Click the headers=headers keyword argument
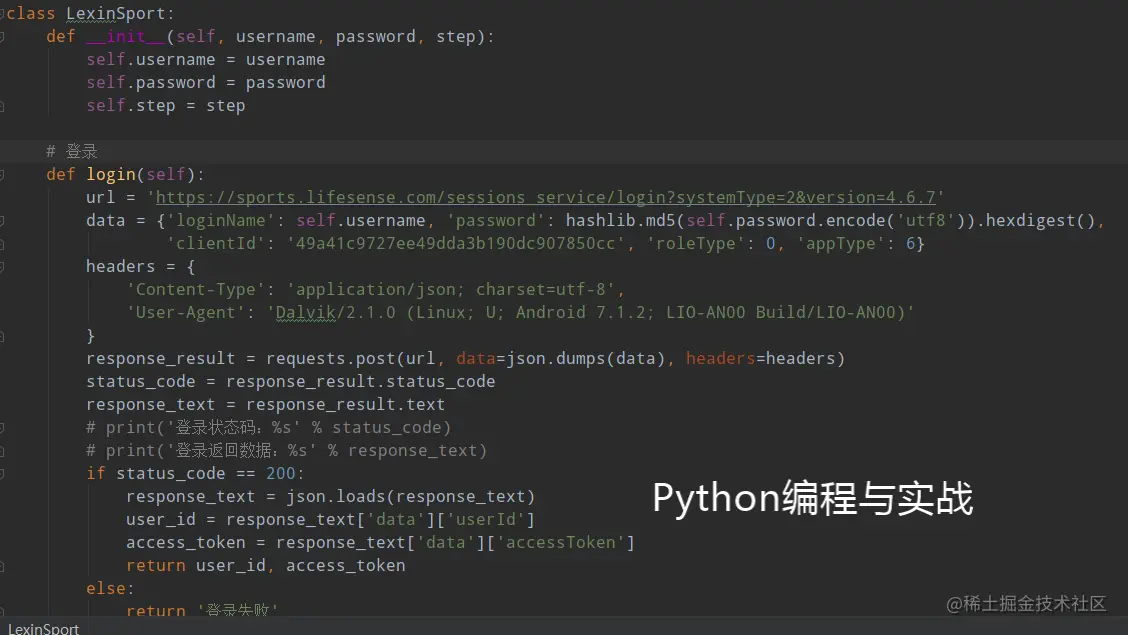This screenshot has height=635, width=1128. [760, 359]
